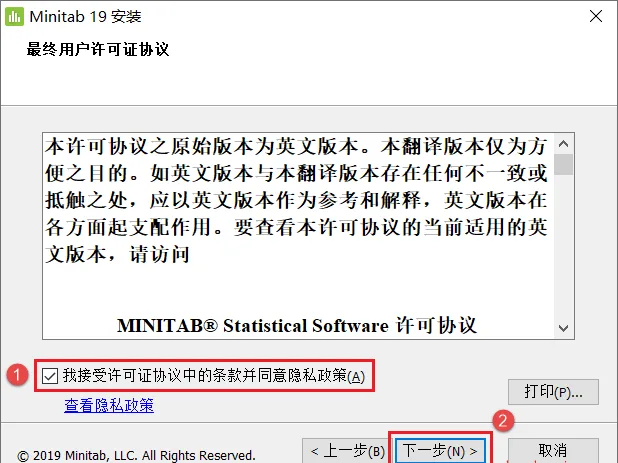Click the 最终用户许可证协议 heading text

(x=98, y=49)
